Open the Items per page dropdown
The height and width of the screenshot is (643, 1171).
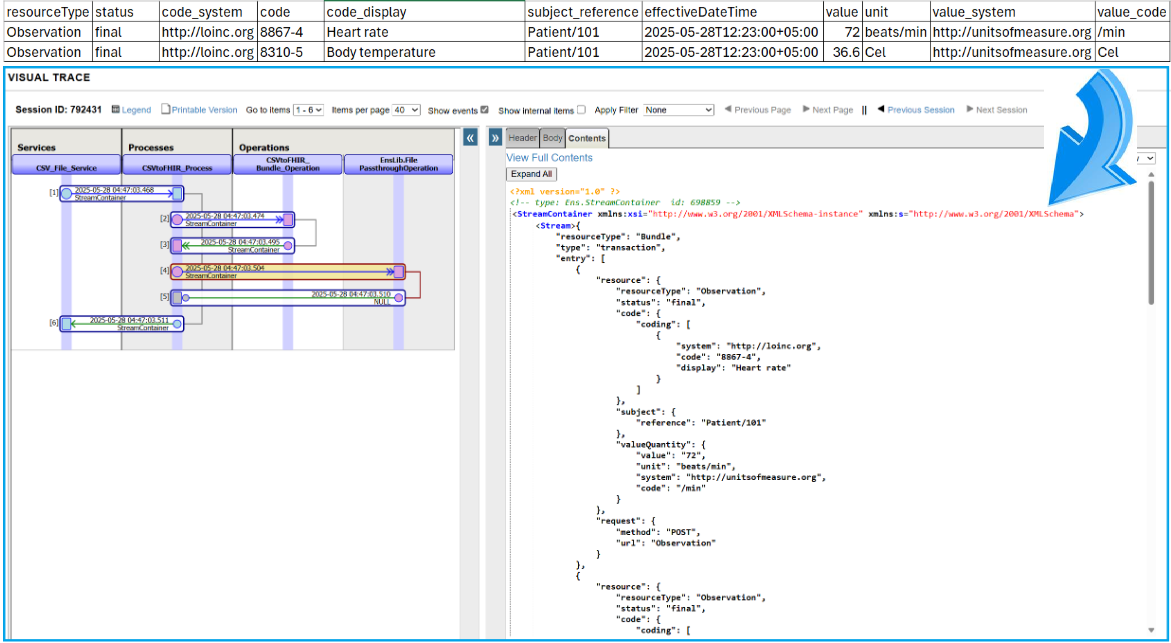click(x=406, y=110)
